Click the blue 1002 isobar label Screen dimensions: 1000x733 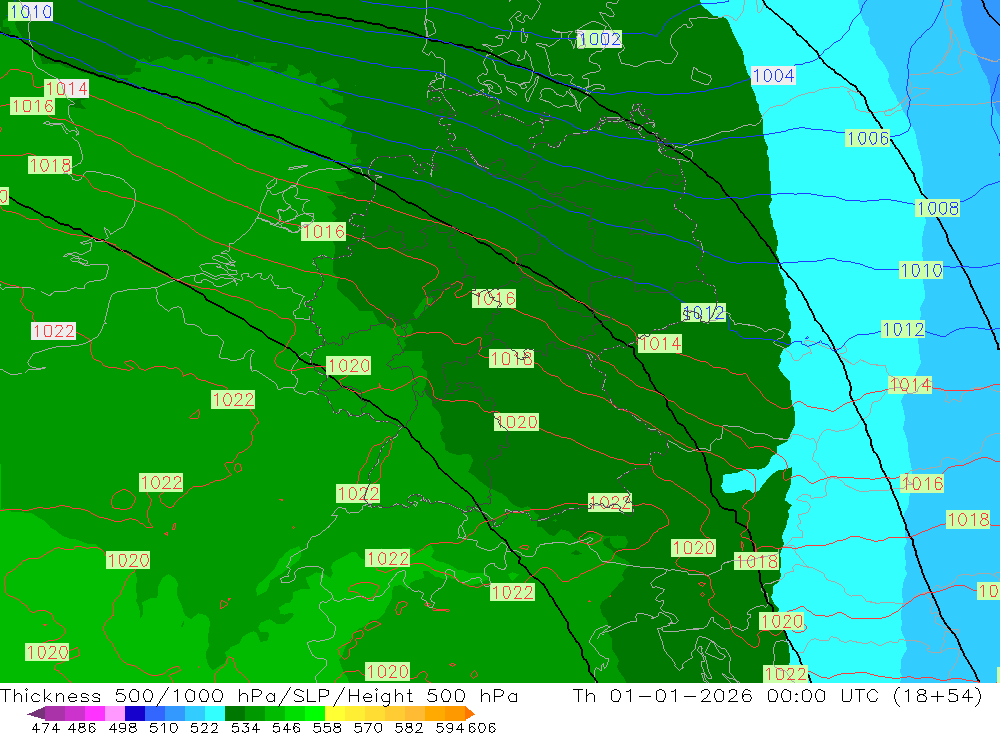pyautogui.click(x=599, y=39)
